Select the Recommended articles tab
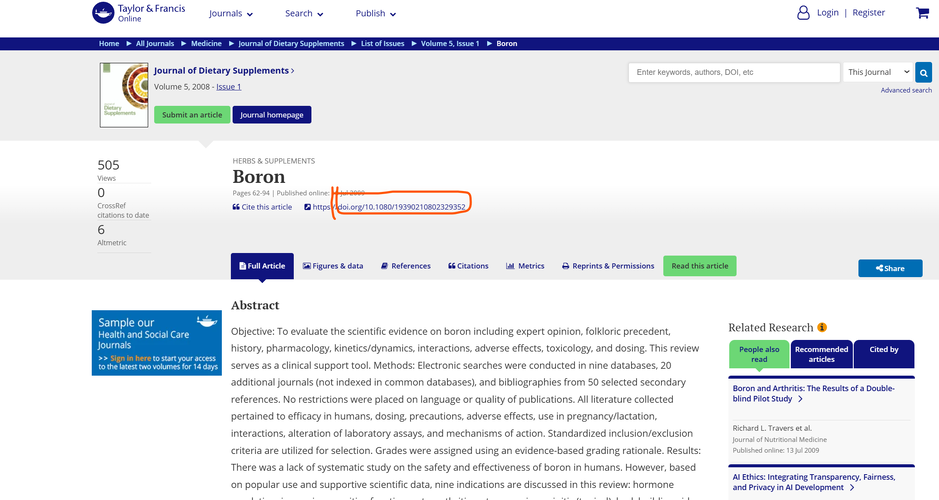939x500 pixels. pos(822,354)
